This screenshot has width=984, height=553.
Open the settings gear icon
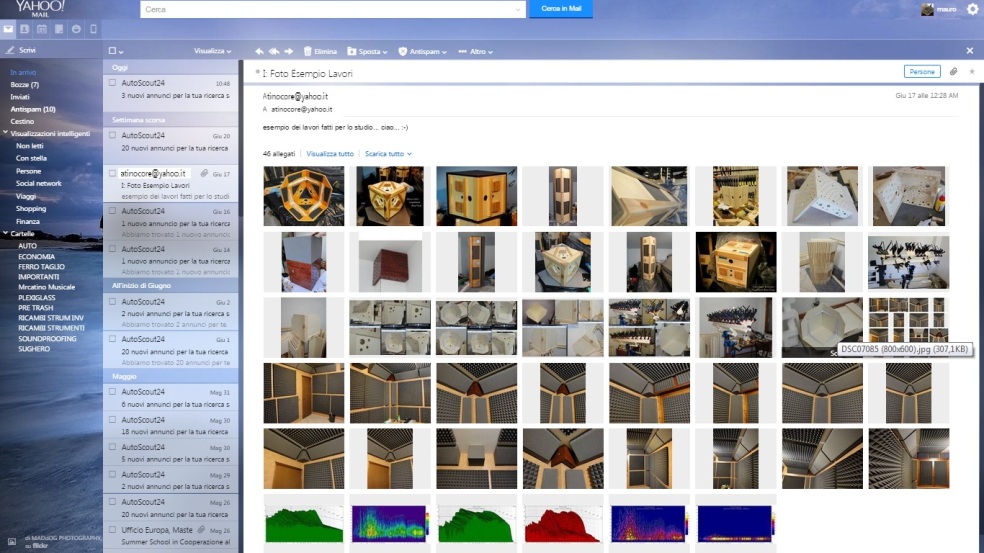click(973, 9)
